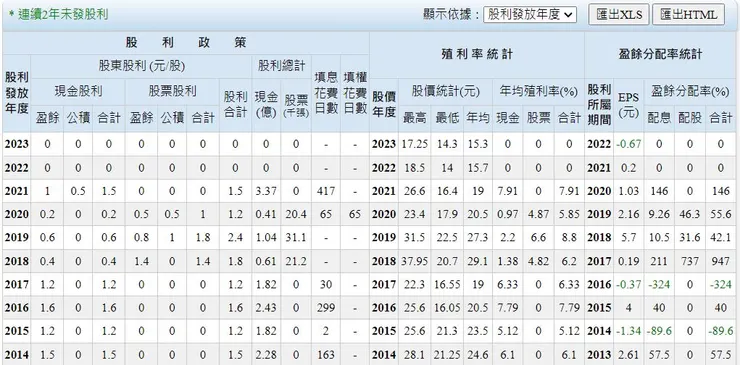The height and width of the screenshot is (365, 740).
Task: Click the 211 cash payout ratio value
Action: point(659,261)
